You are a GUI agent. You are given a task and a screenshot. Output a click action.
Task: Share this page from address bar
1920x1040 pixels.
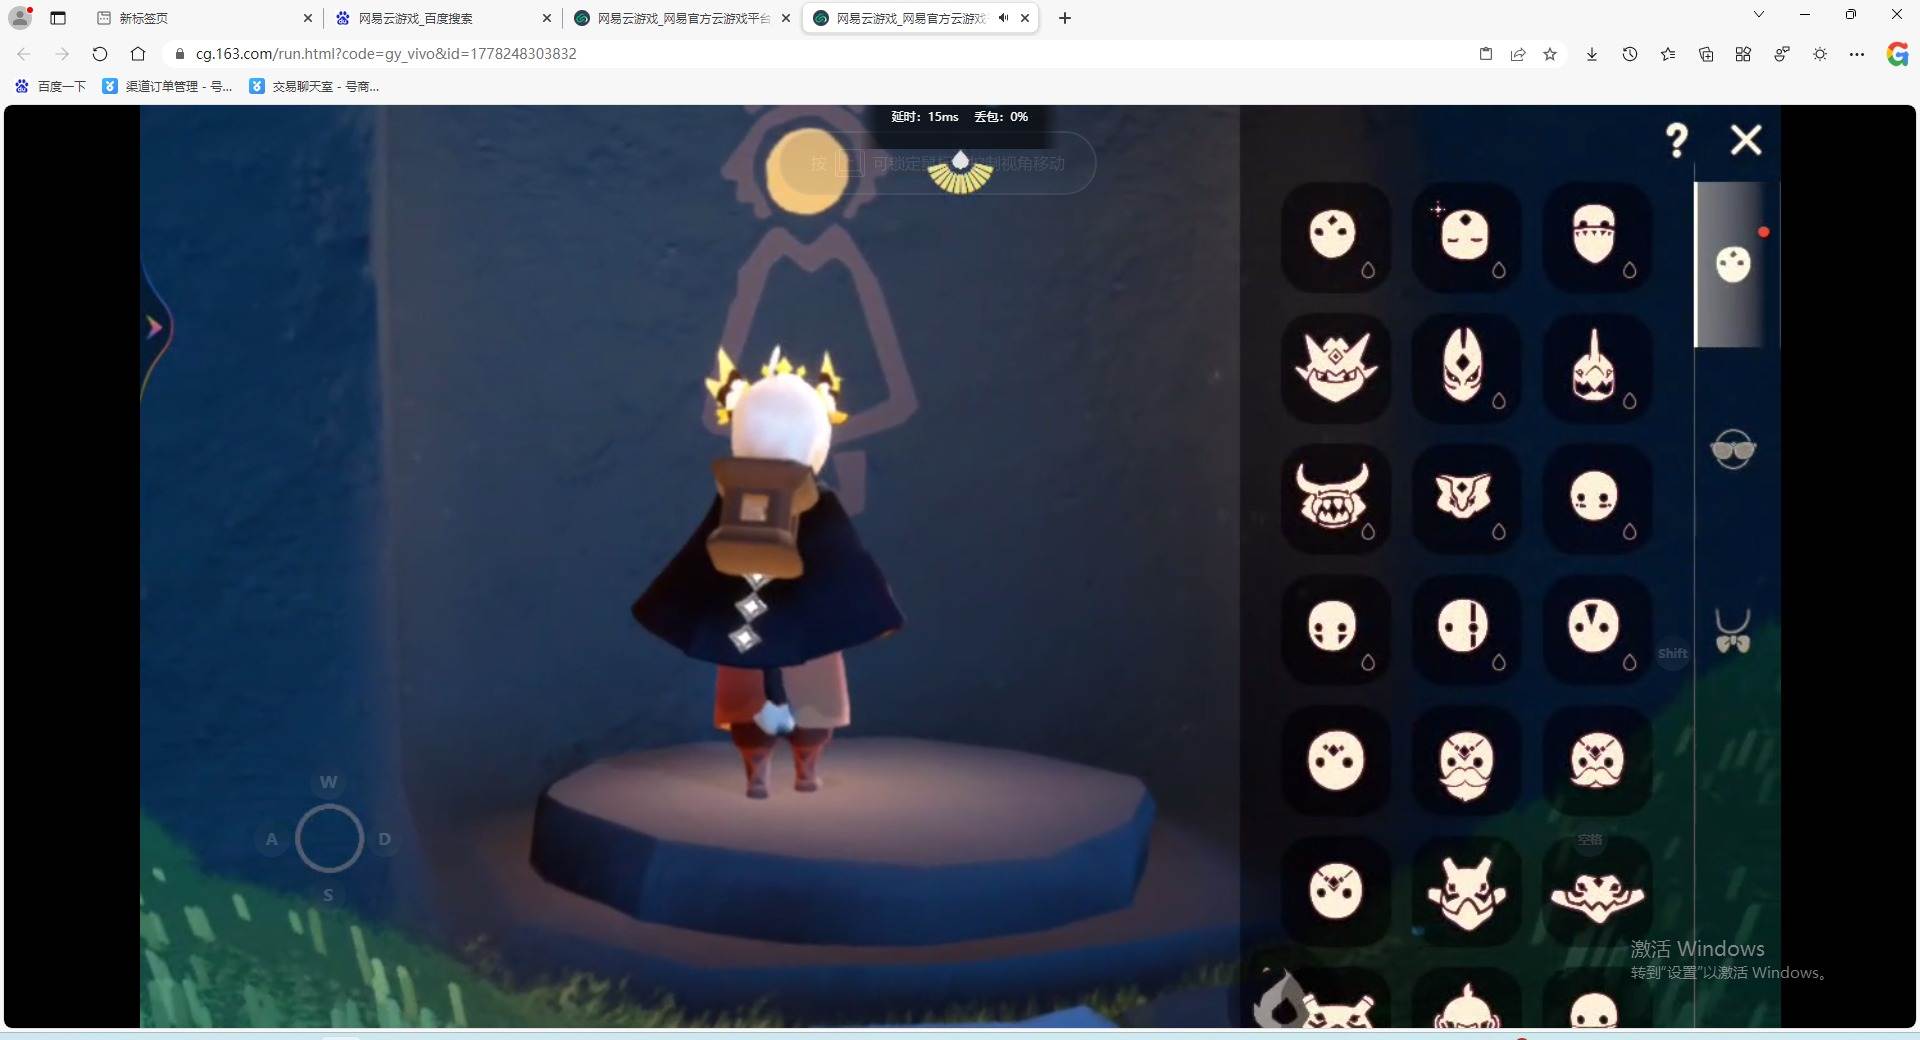1518,54
